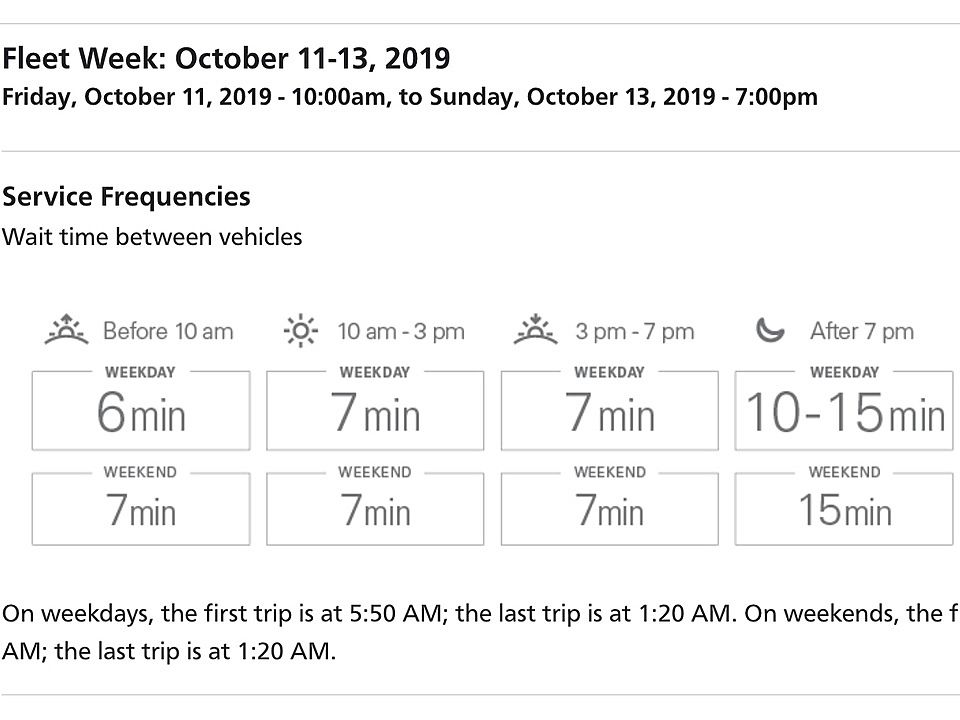
Task: Click the sunset icon beside 3 pm - 7 pm
Action: (x=536, y=330)
